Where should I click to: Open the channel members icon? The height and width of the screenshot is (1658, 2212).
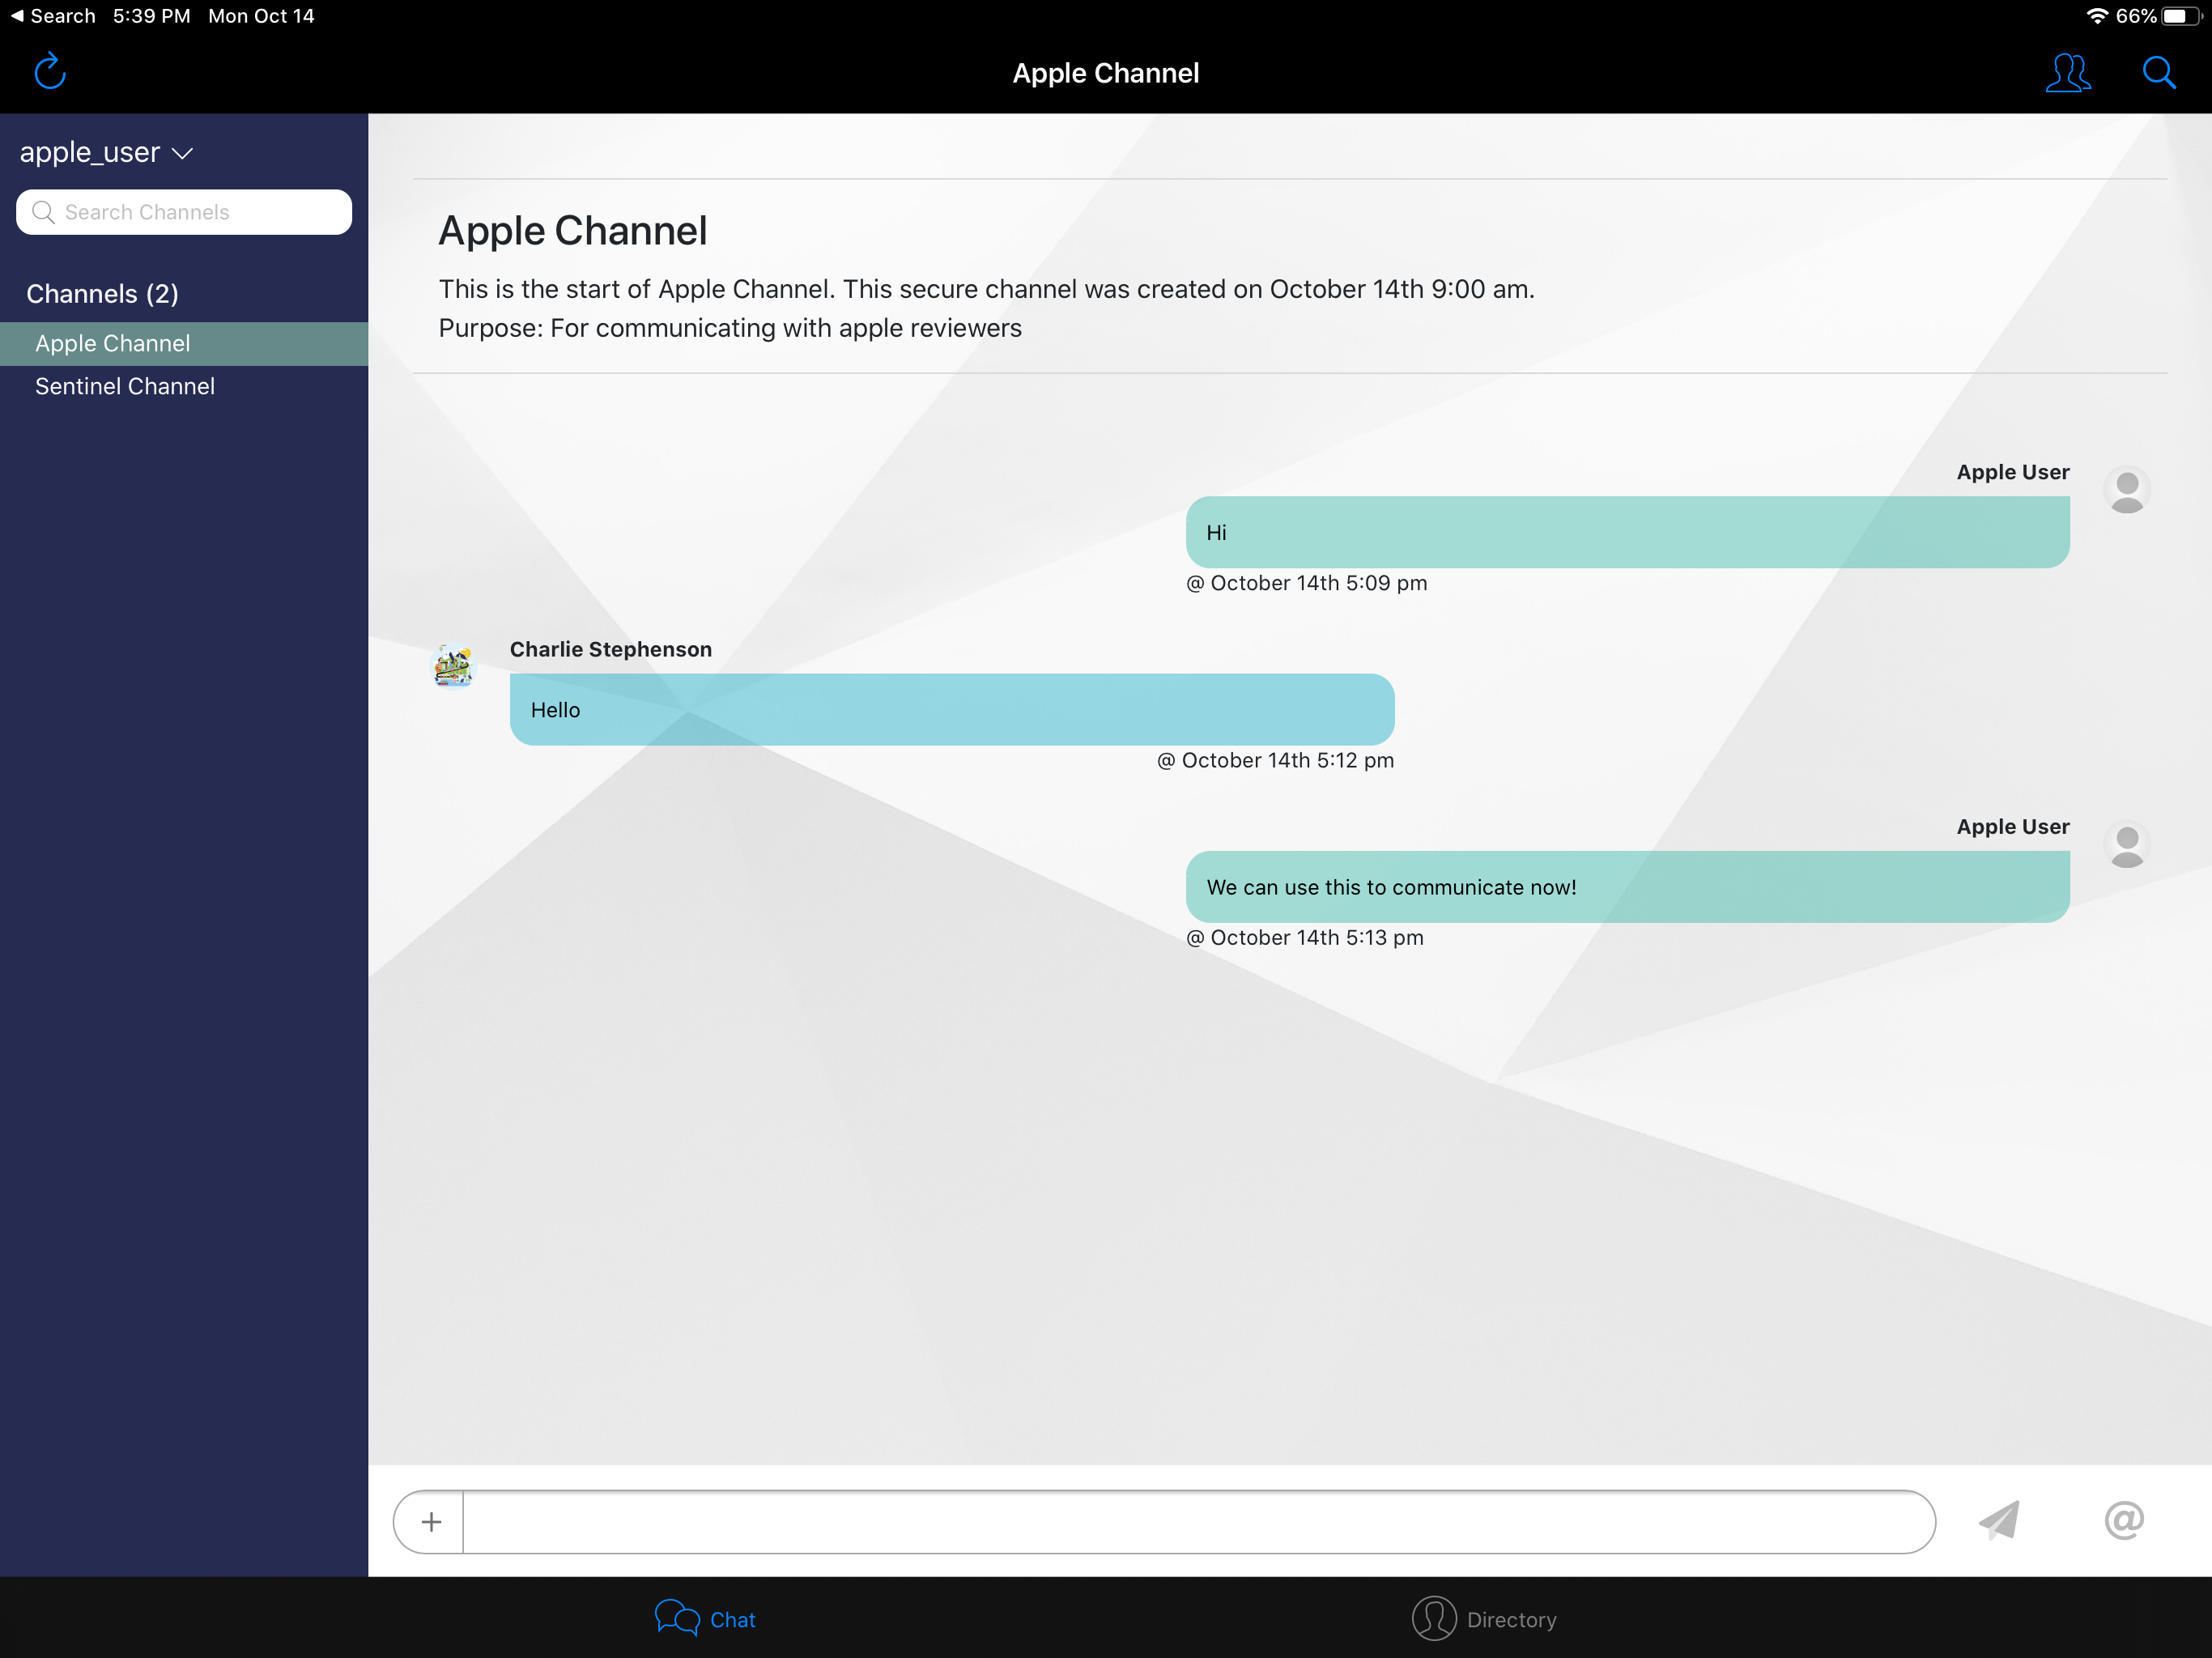tap(2067, 73)
